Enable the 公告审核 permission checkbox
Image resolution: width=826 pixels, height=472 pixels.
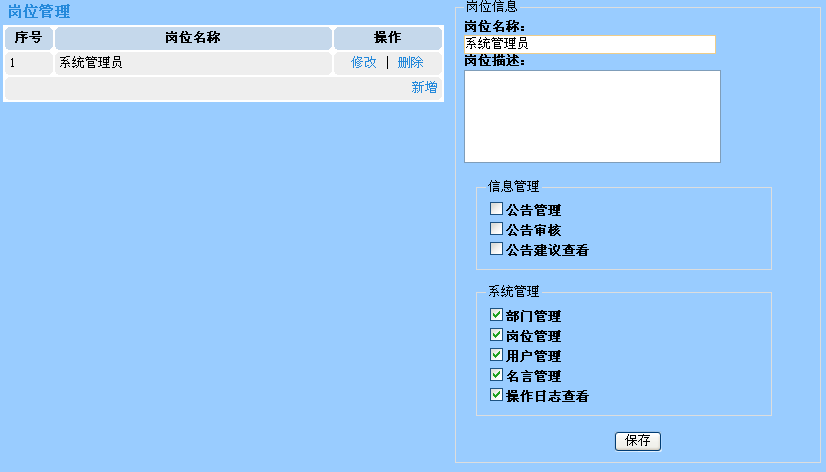[x=496, y=229]
